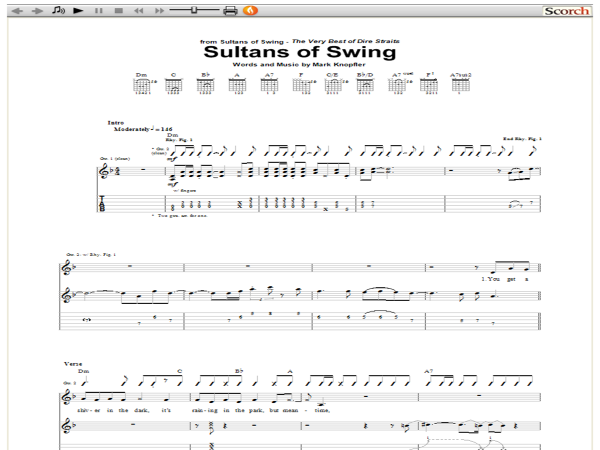Go to the previous page with the back arrow
The width and height of the screenshot is (600, 450).
pos(18,11)
